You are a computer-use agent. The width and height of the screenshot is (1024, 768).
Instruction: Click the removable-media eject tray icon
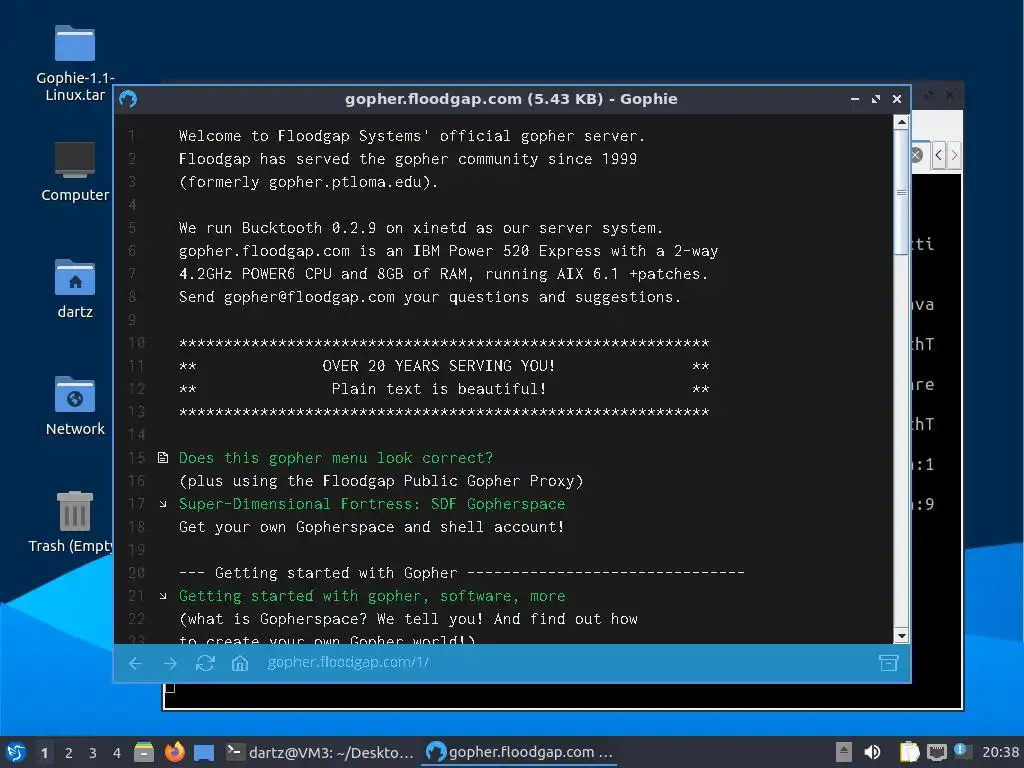(x=844, y=752)
